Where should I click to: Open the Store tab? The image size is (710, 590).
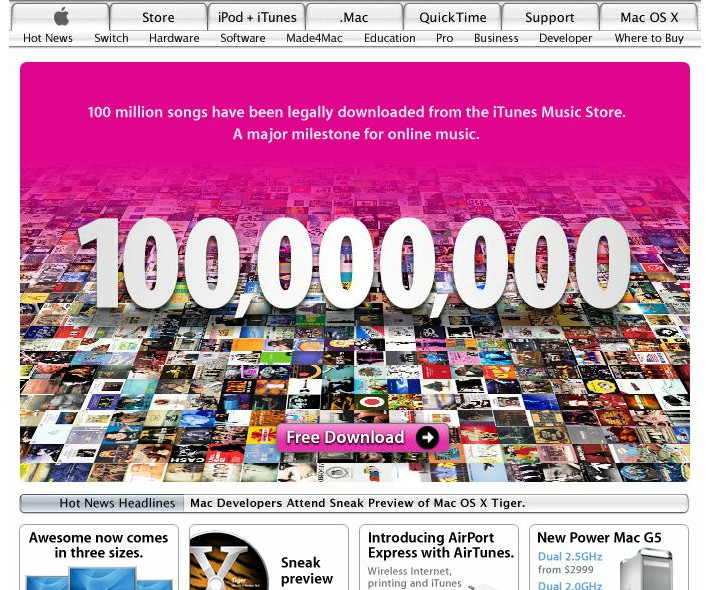click(158, 17)
